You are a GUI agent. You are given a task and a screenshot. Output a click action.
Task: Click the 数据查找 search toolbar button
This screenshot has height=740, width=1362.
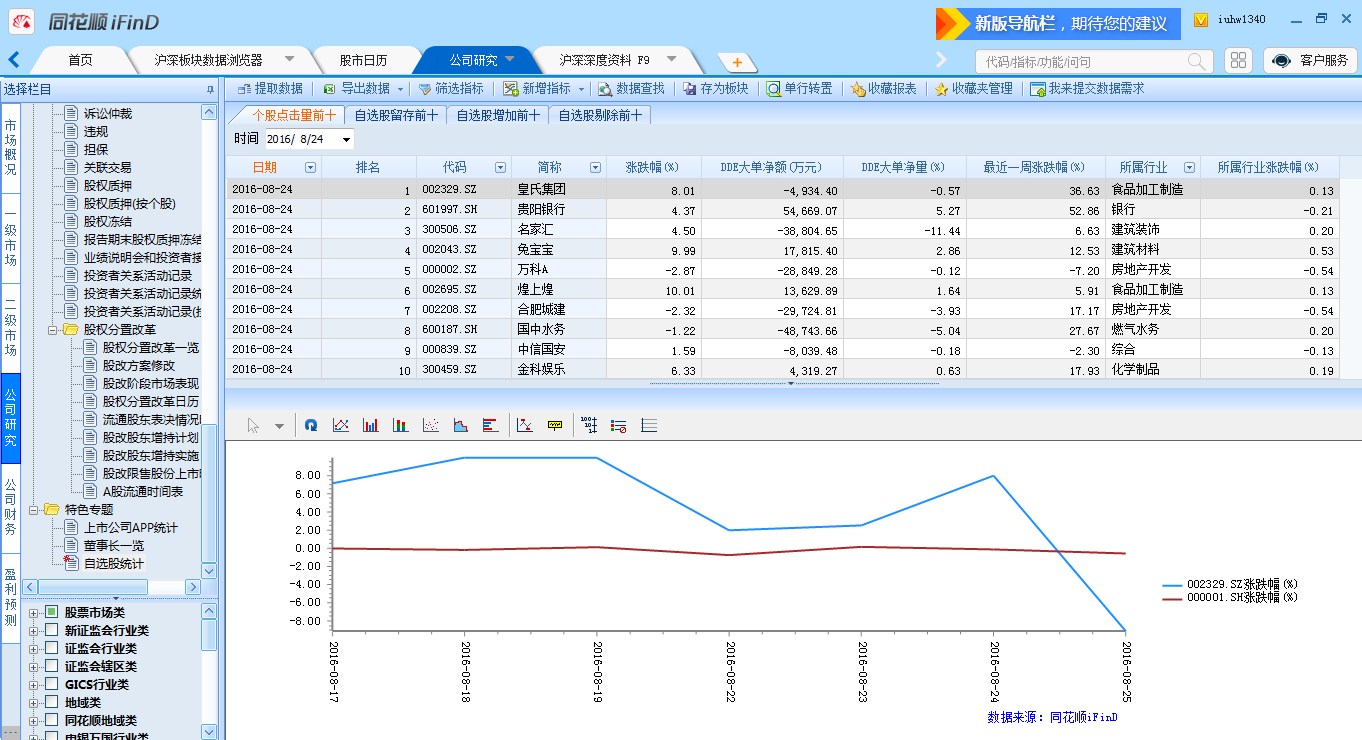point(631,89)
